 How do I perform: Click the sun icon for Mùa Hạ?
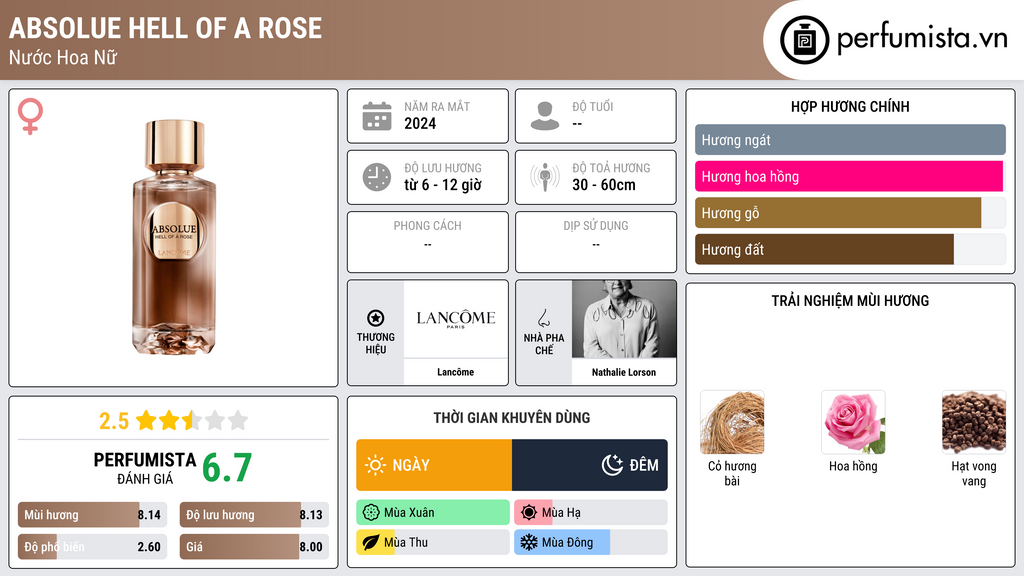coord(529,513)
